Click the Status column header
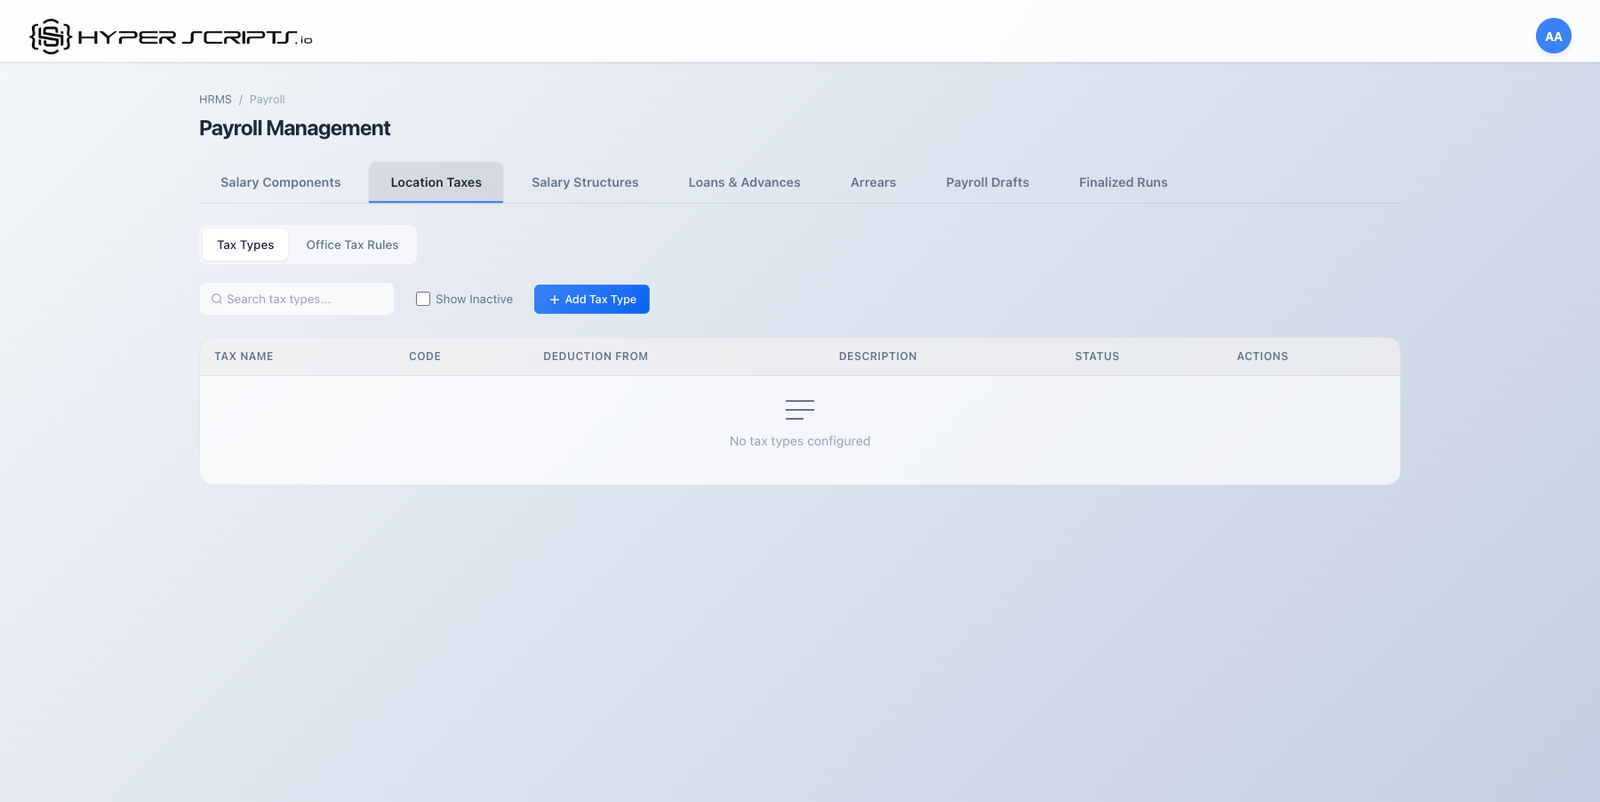Screen dimensions: 1600x802 [1097, 356]
